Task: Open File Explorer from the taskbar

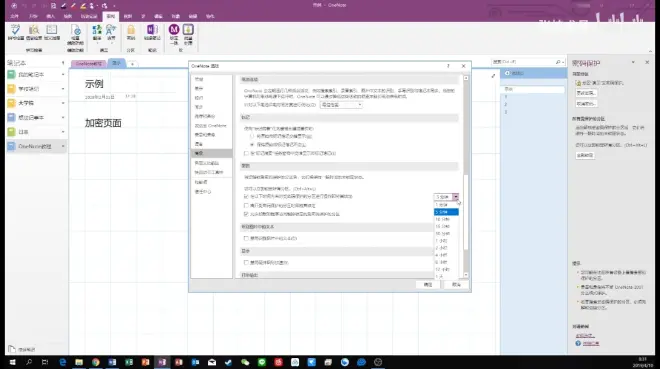Action: point(79,362)
